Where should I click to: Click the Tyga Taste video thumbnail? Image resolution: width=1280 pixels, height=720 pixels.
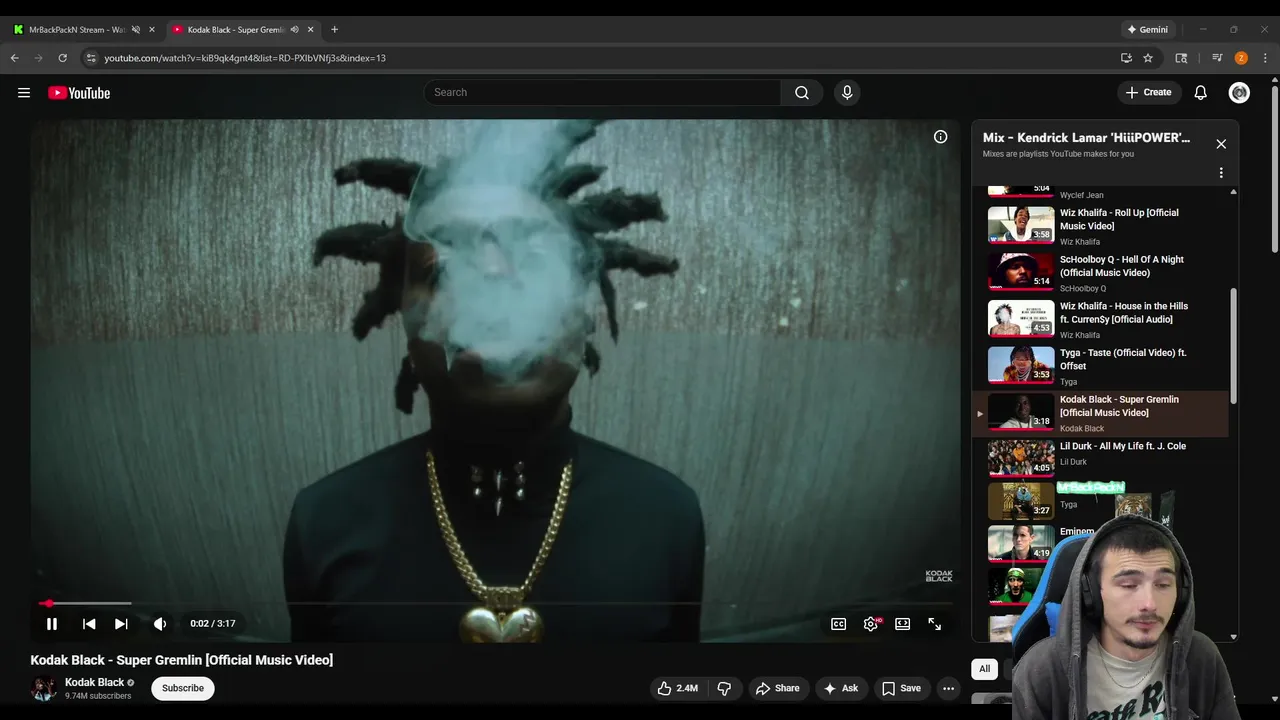pyautogui.click(x=1021, y=365)
